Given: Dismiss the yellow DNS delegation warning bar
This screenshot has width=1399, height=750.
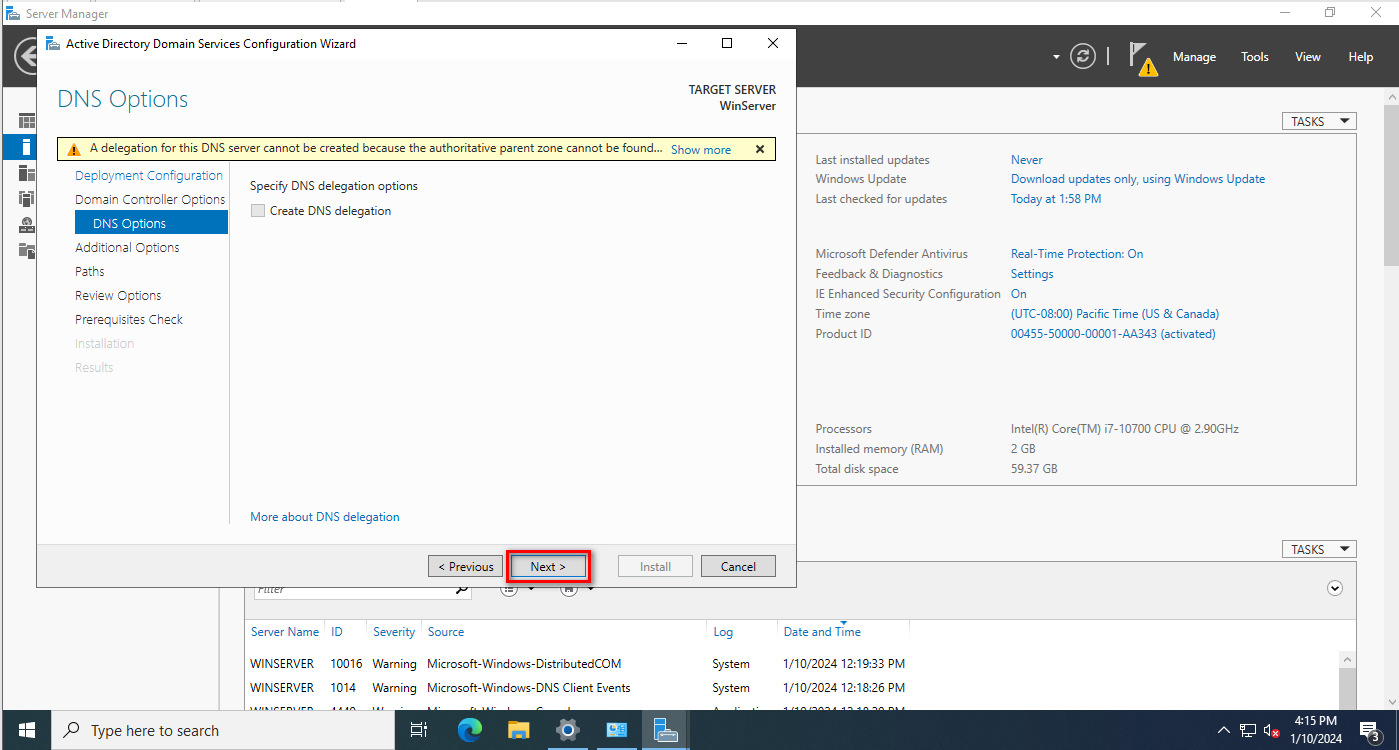Looking at the screenshot, I should [x=760, y=149].
